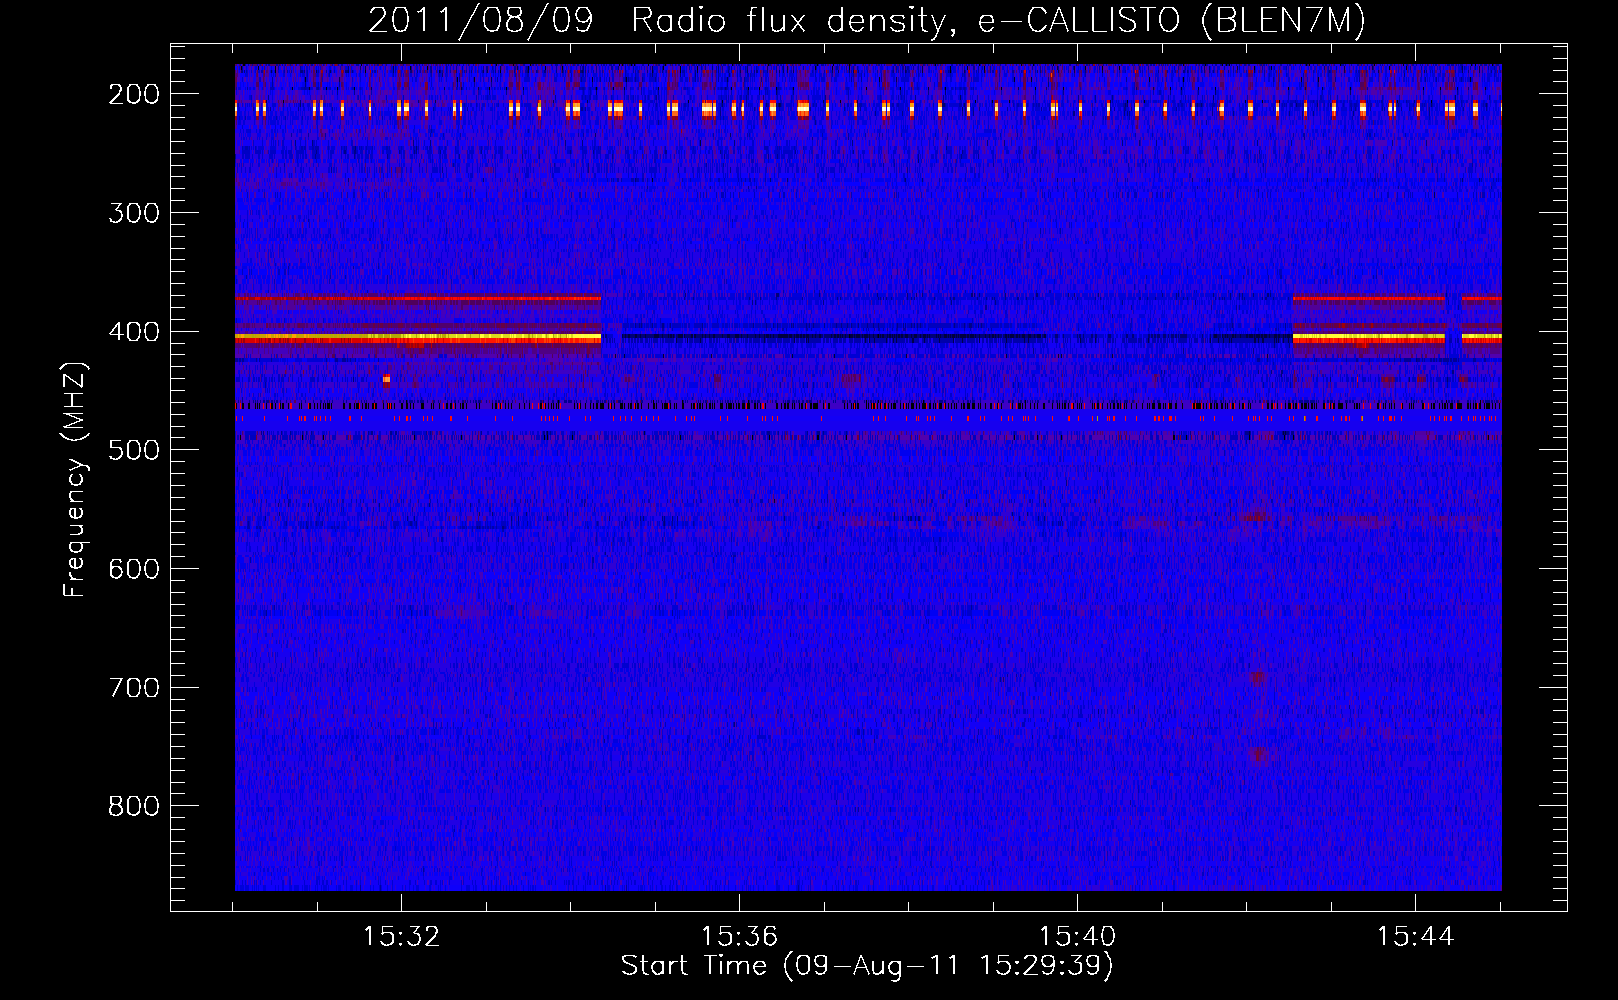Click the 15:32 time tick label
The image size is (1618, 1000).
tap(401, 937)
